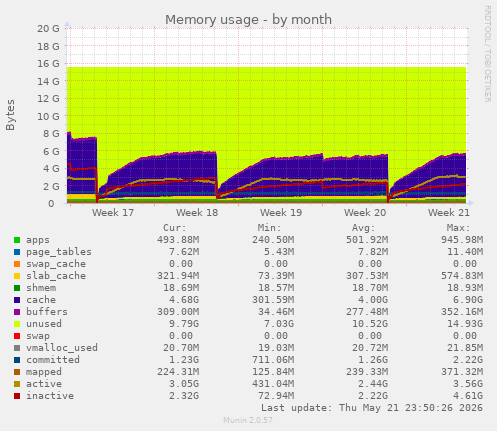Screen dimensions: 497x431
Task: Select the 'shmem' legend label
Action: tap(41, 288)
